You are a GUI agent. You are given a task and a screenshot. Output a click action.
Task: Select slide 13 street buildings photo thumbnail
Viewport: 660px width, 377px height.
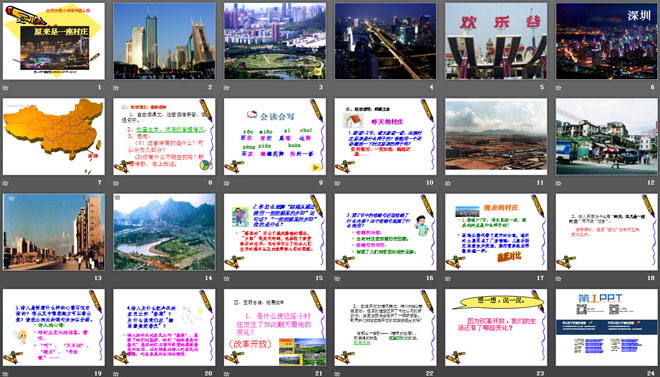54,232
